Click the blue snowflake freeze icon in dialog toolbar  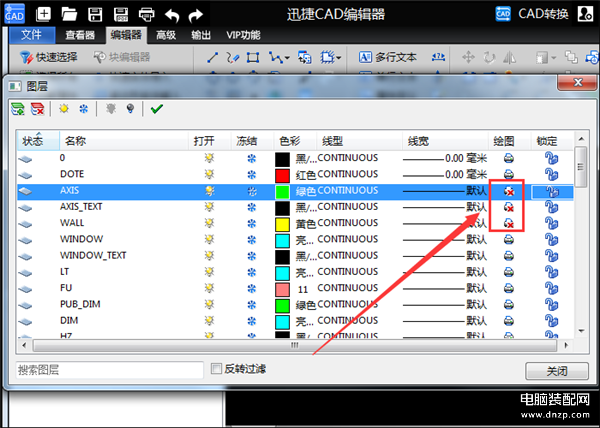(x=83, y=109)
